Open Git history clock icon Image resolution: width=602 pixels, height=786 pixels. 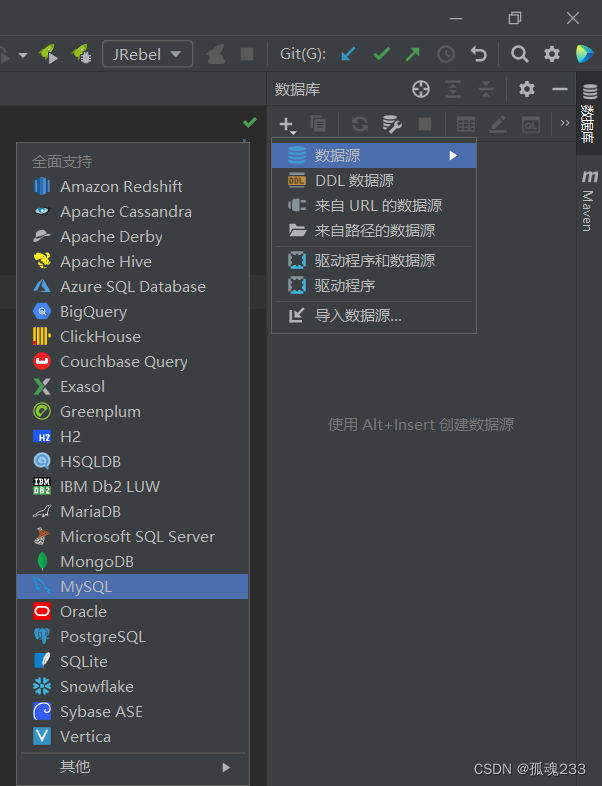click(x=446, y=54)
